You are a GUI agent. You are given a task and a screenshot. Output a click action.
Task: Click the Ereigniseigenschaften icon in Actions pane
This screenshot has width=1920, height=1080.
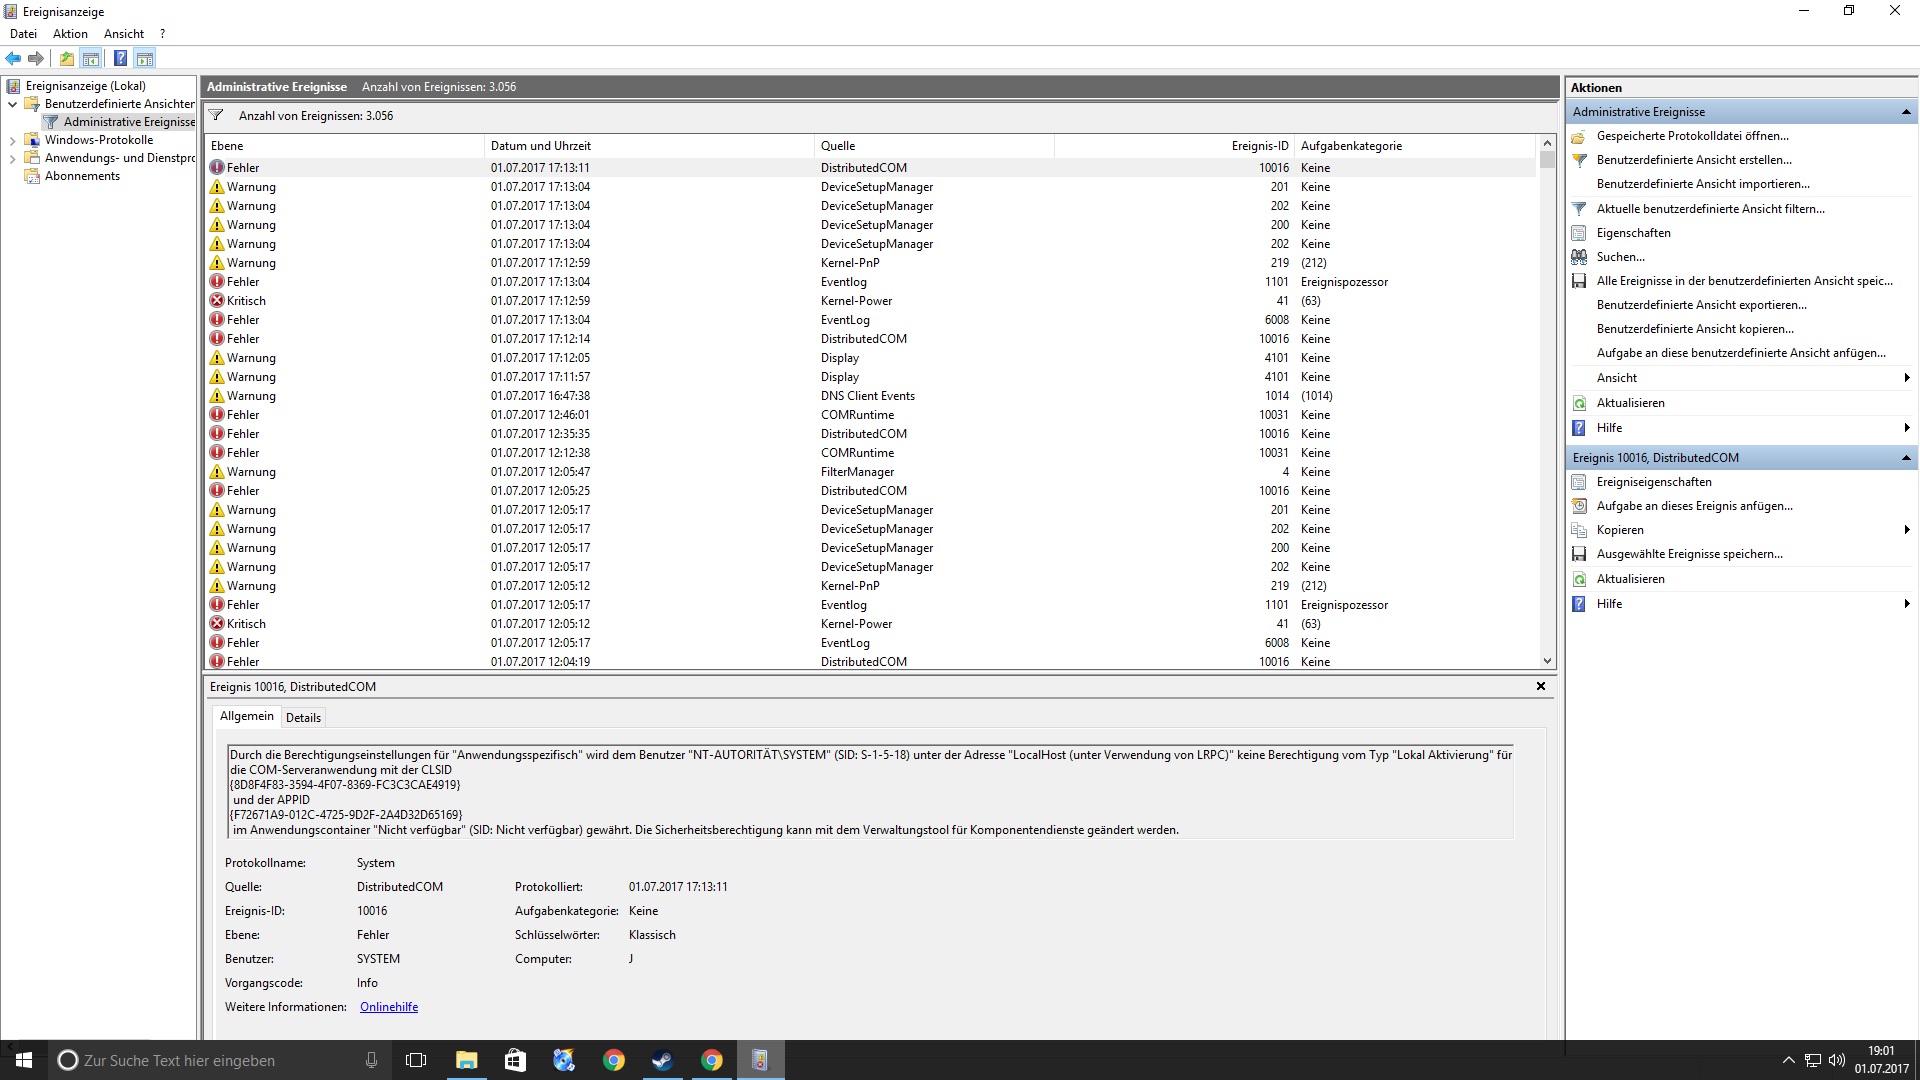tap(1579, 482)
